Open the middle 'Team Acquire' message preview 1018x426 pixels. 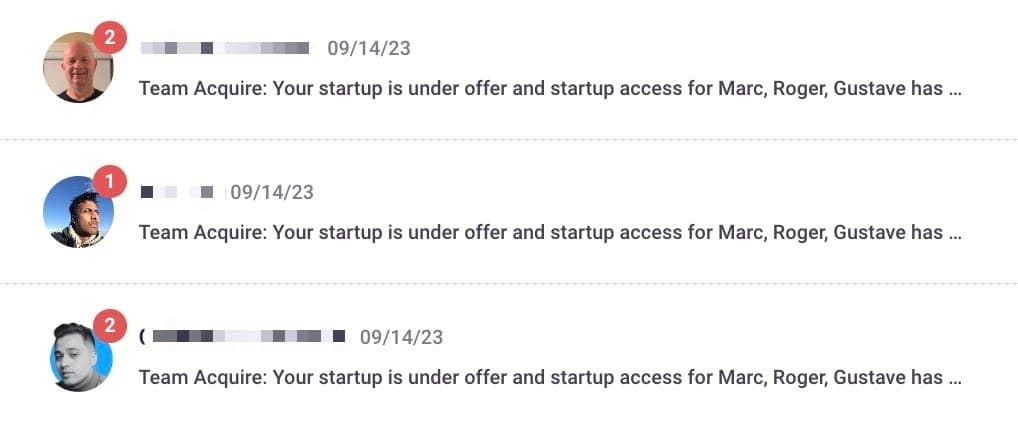pos(540,232)
